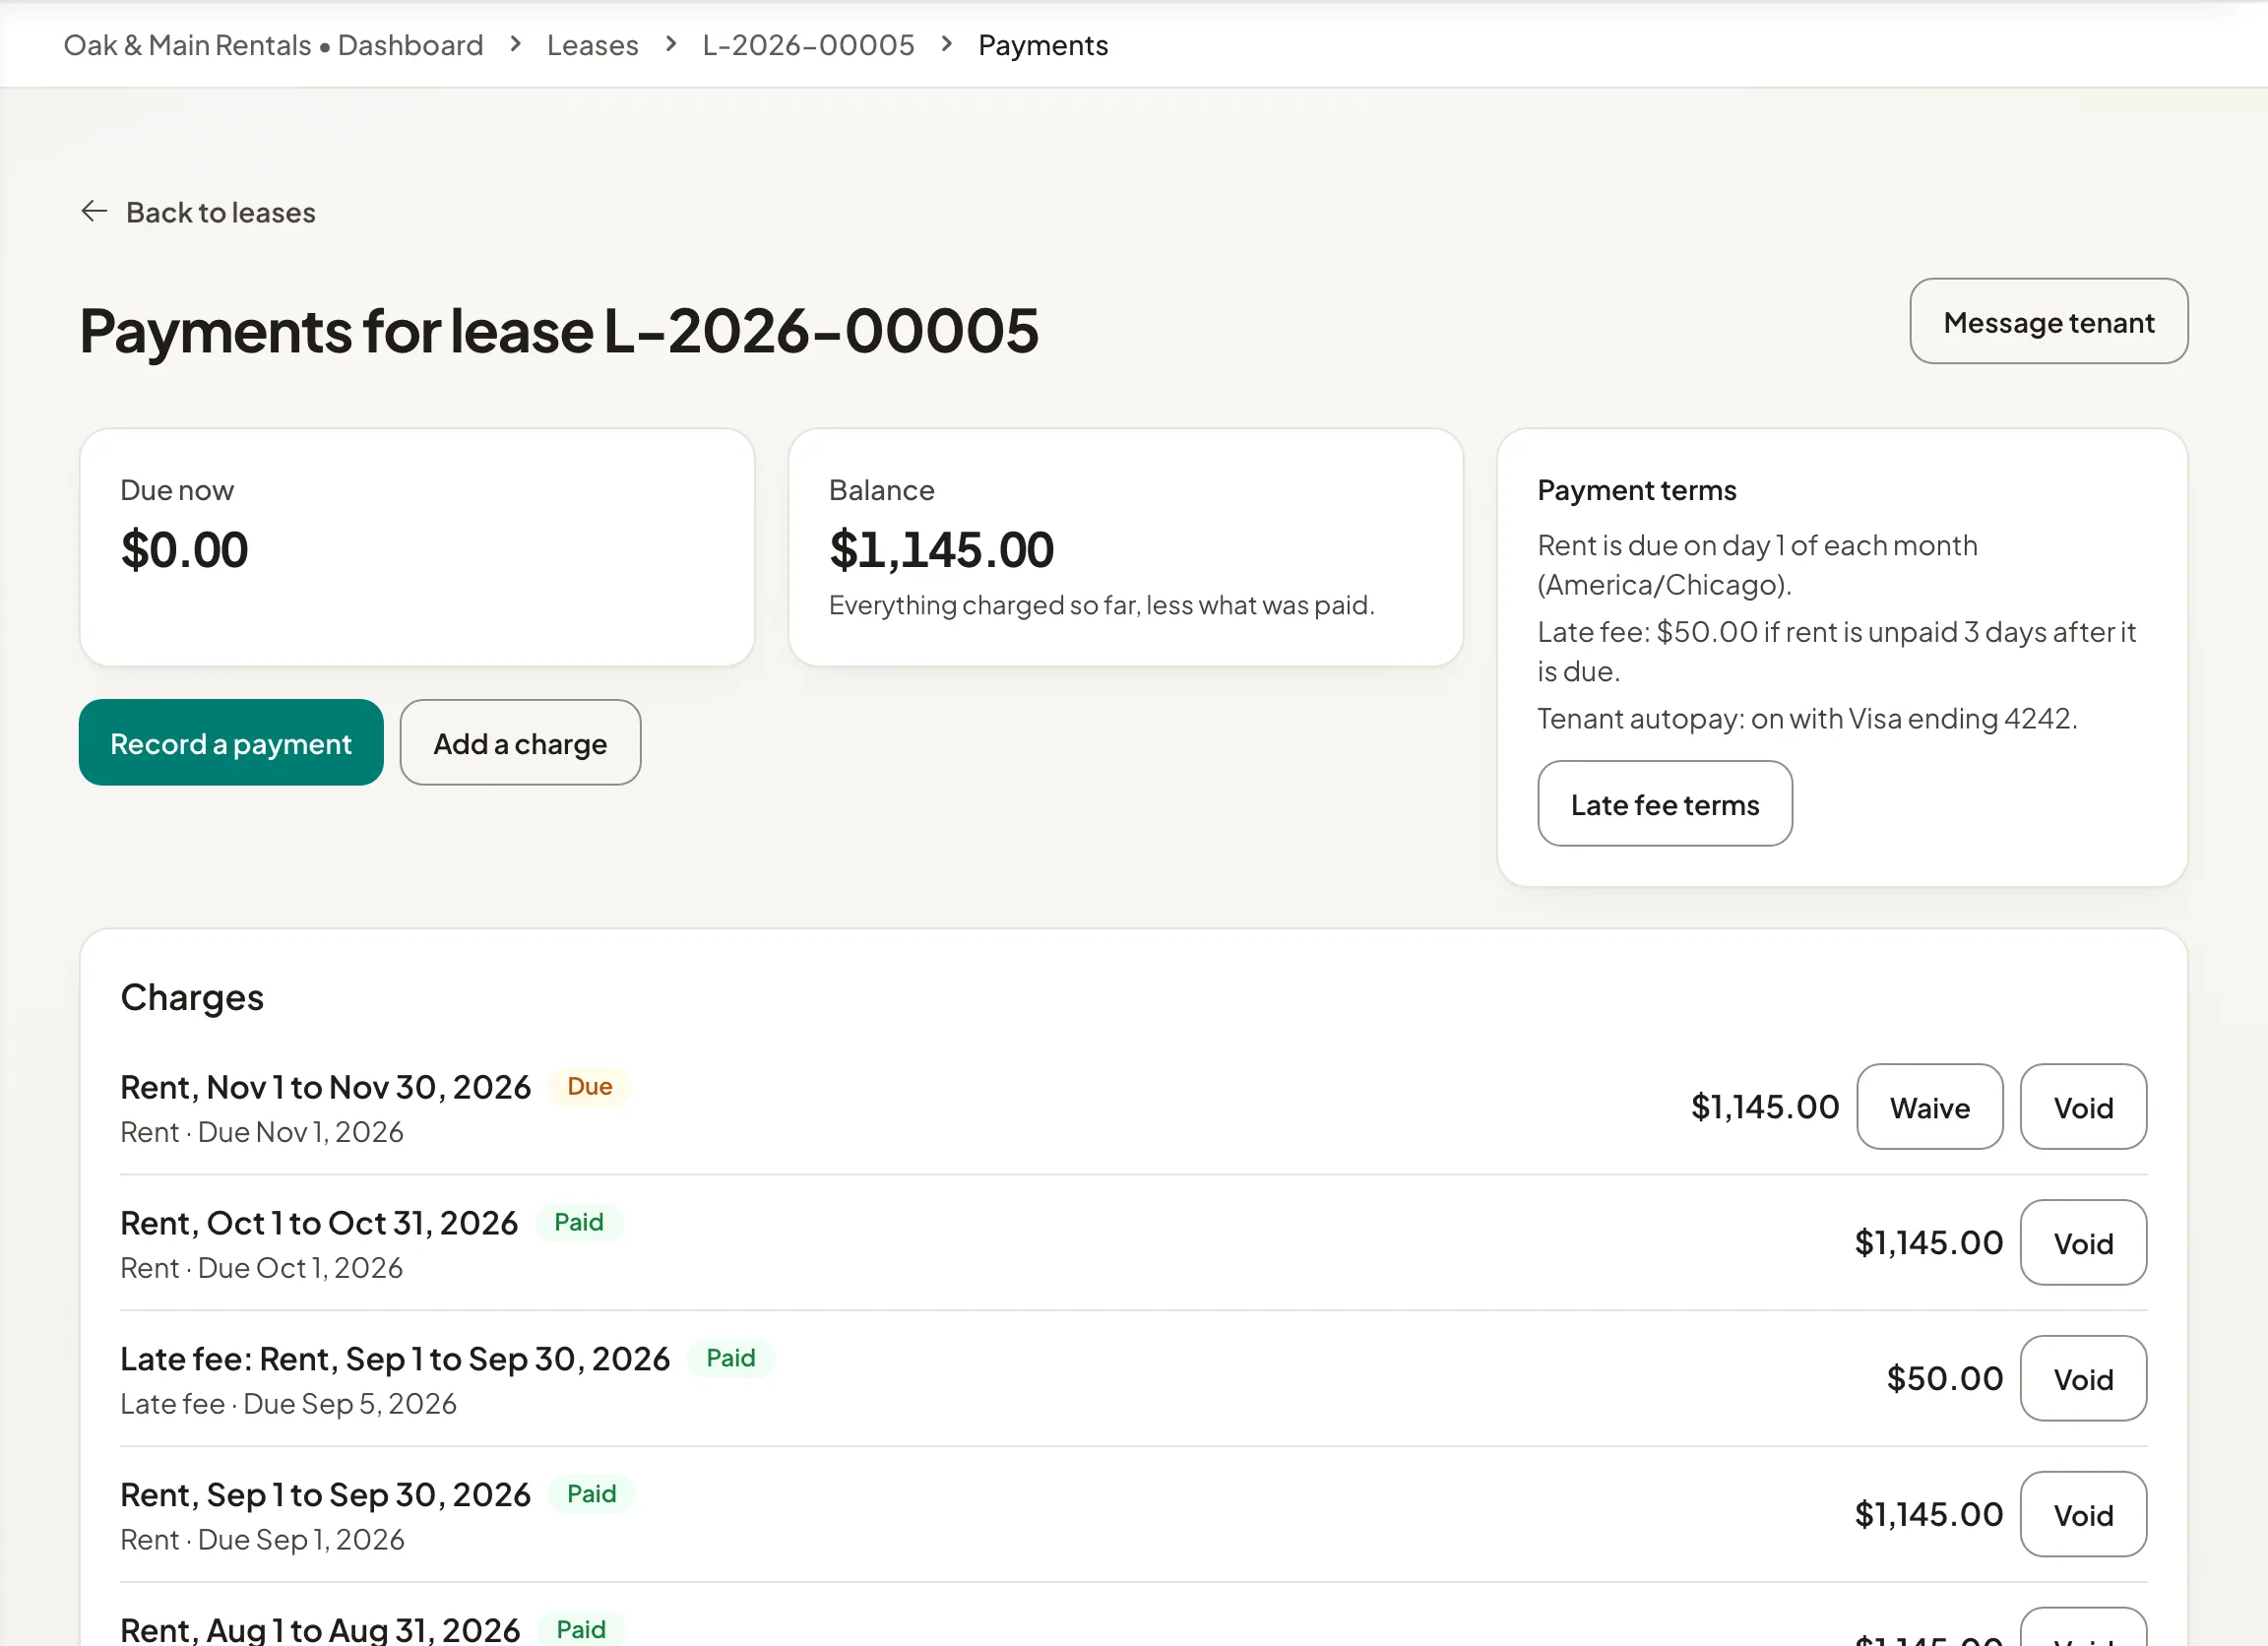
Task: Click 'Late fee · Due Sep 5, 2026' text
Action: (x=288, y=1404)
